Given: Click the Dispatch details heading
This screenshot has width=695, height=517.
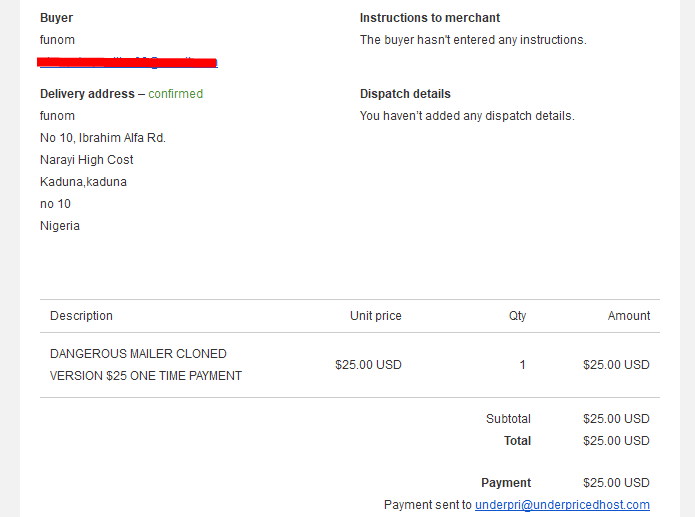Looking at the screenshot, I should point(405,94).
